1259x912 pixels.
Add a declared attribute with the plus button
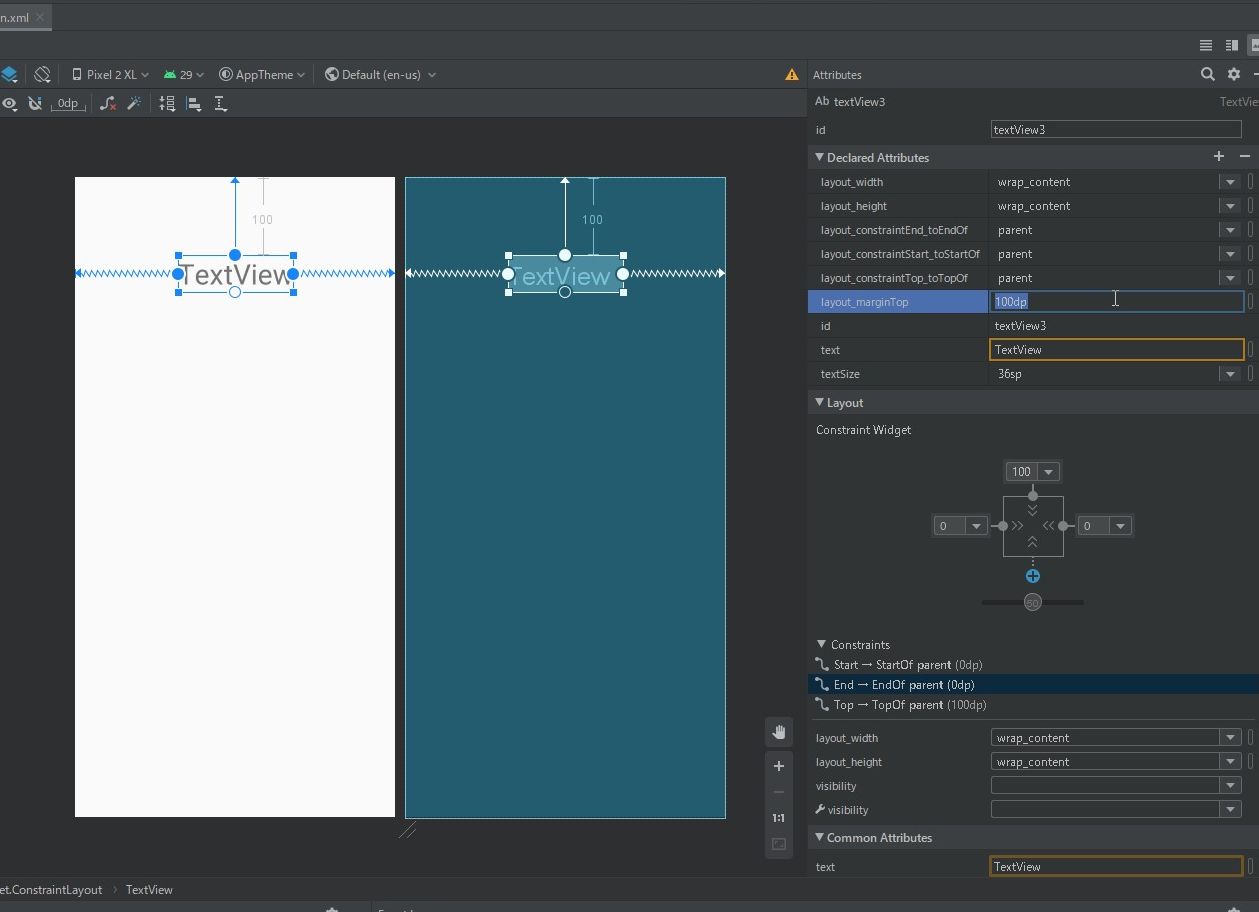[x=1218, y=156]
